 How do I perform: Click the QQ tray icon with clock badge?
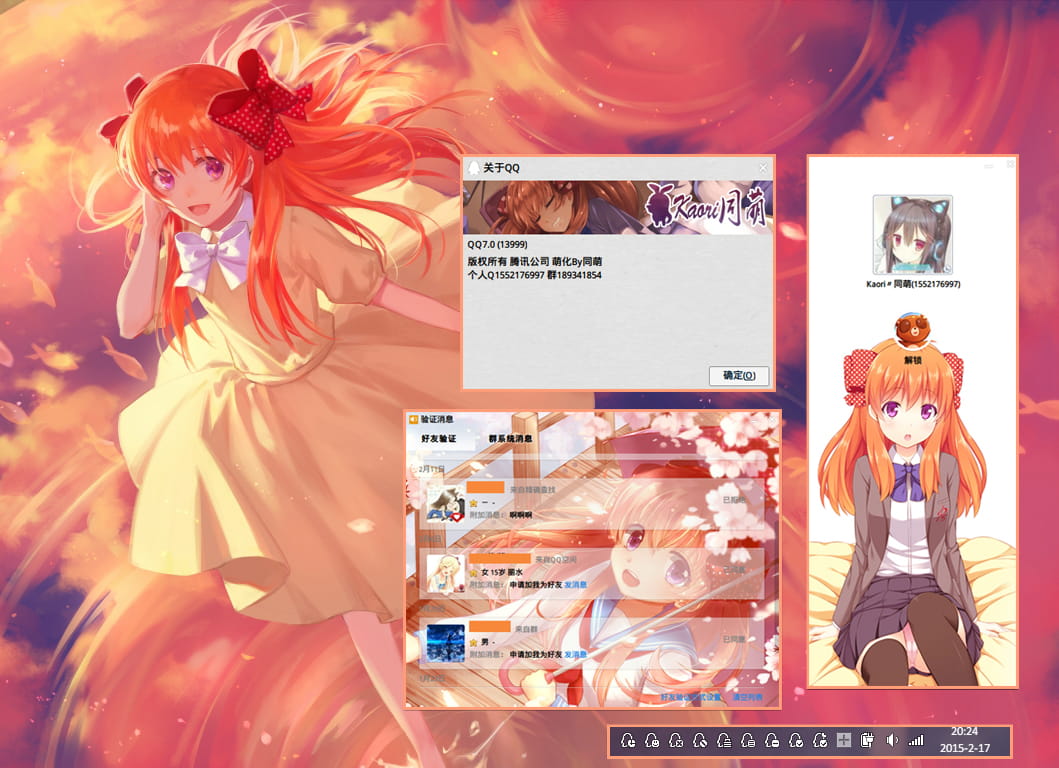(x=627, y=741)
